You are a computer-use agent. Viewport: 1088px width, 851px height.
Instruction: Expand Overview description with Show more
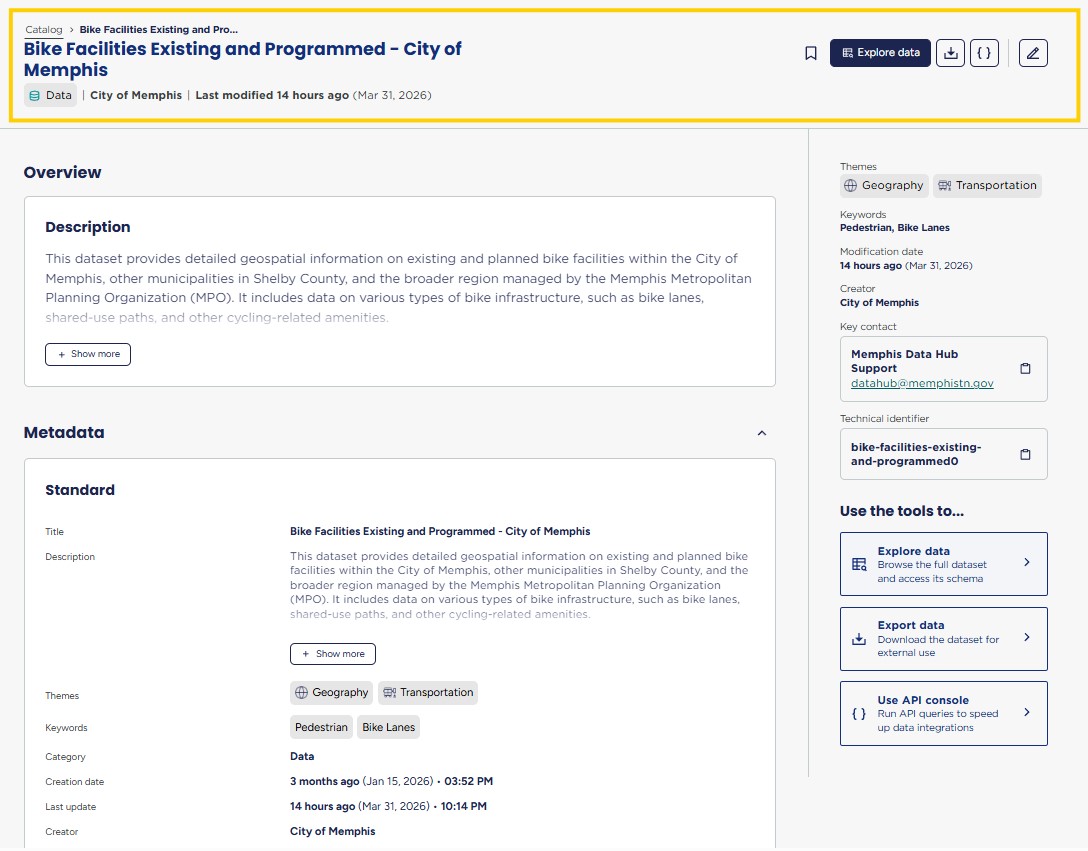(x=88, y=354)
